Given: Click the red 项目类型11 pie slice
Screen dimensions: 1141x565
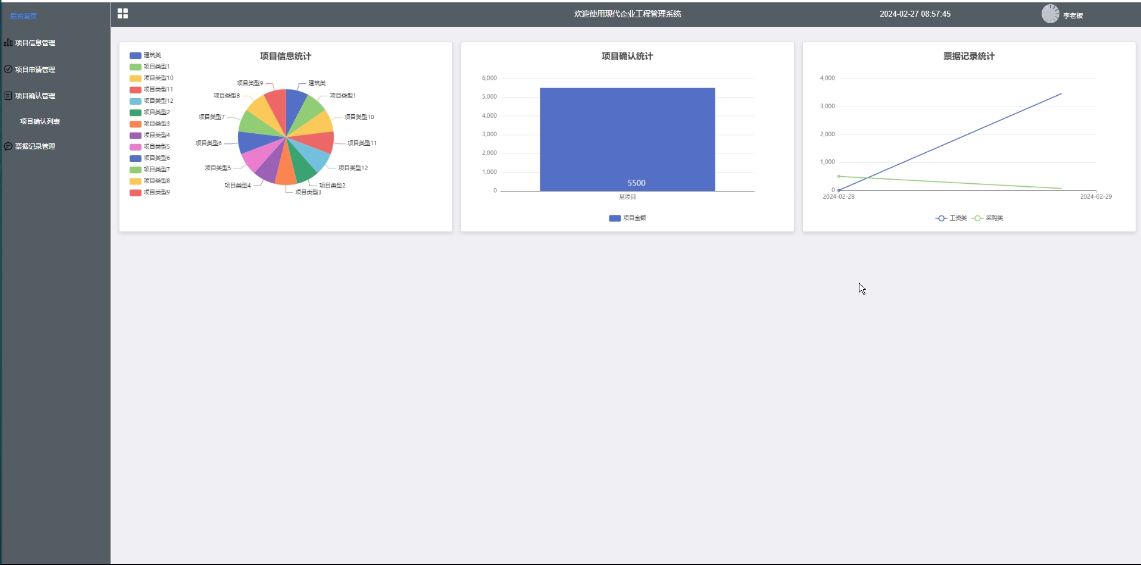Looking at the screenshot, I should point(320,141).
